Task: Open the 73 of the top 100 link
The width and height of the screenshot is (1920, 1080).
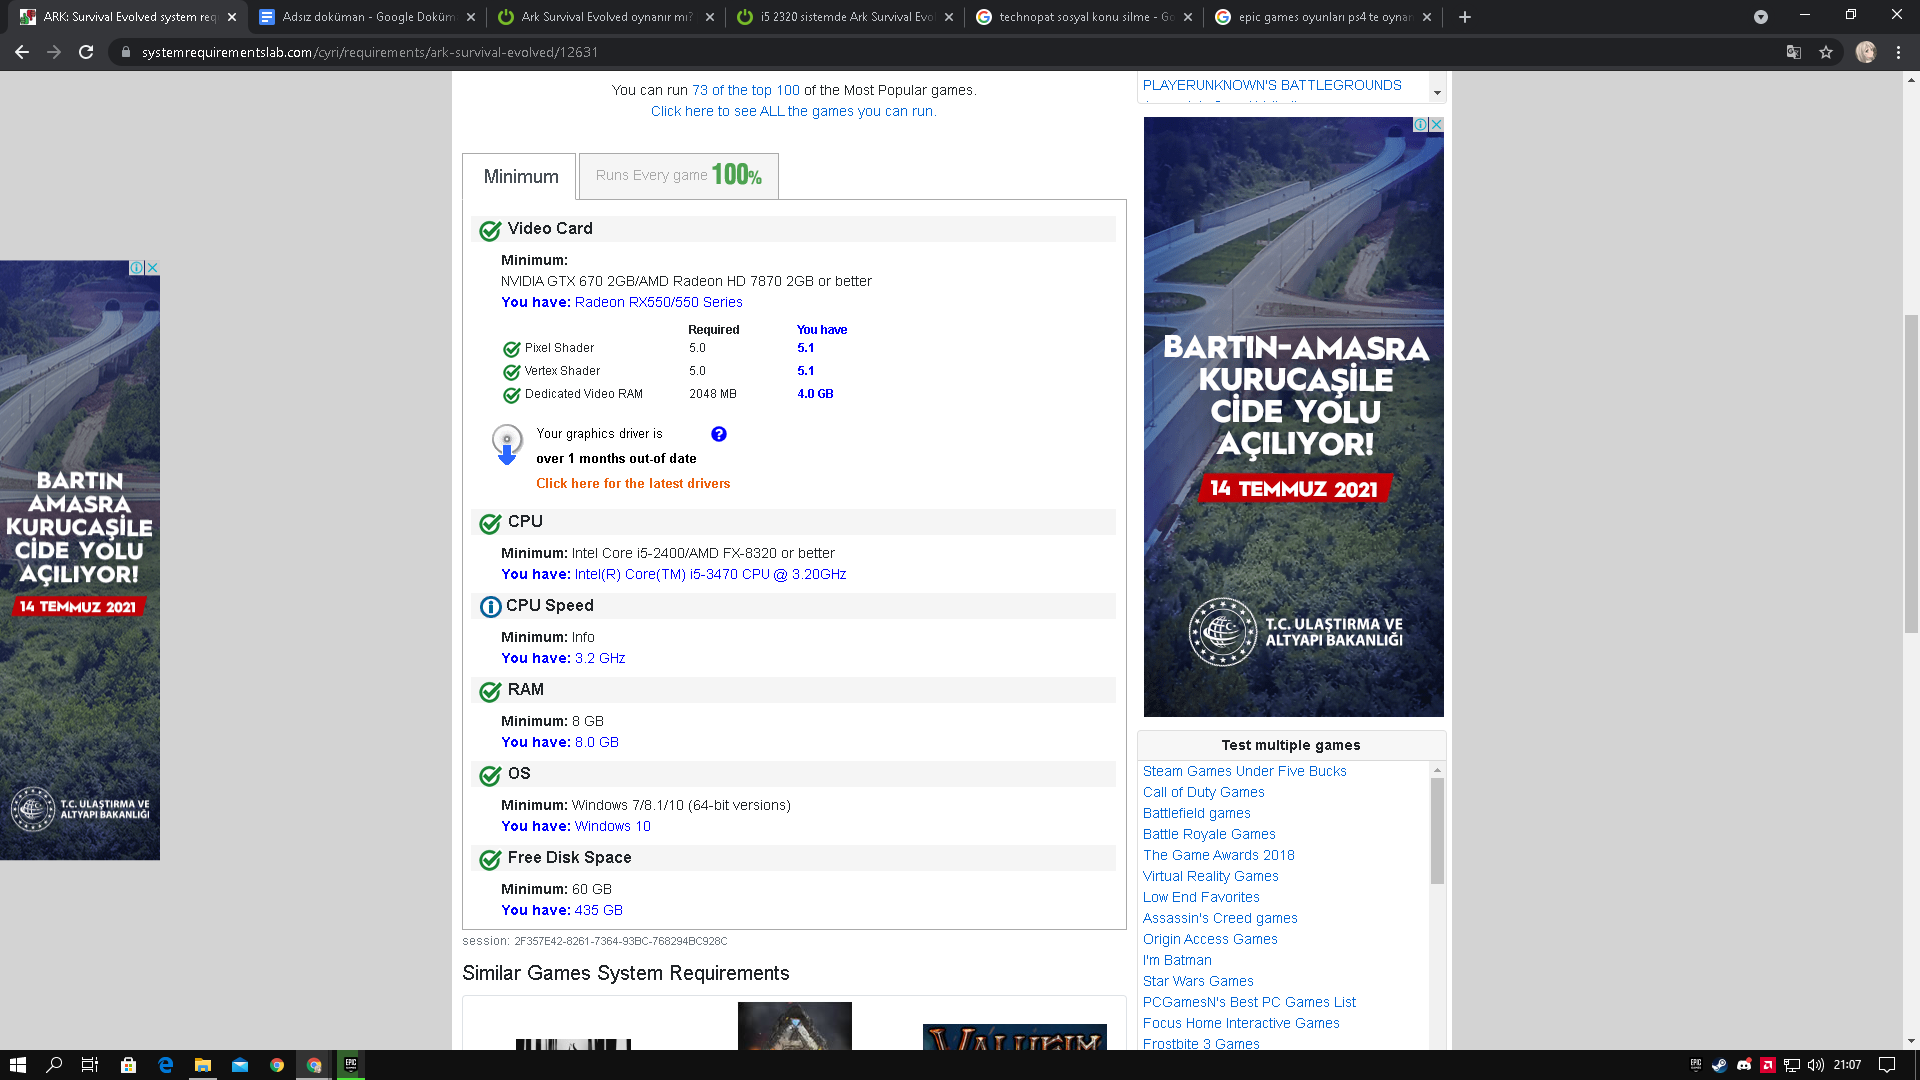Action: [745, 90]
